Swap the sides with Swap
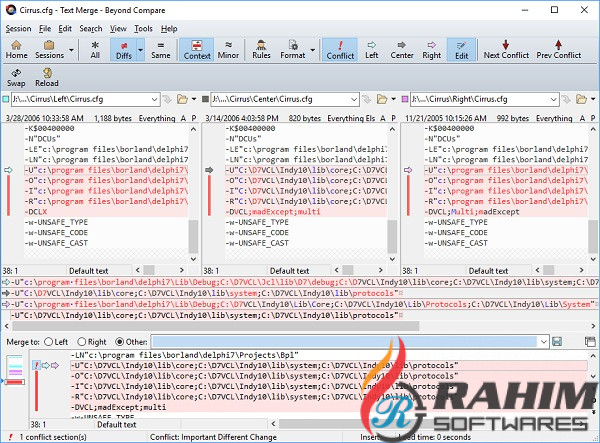The height and width of the screenshot is (443, 600). 16,78
